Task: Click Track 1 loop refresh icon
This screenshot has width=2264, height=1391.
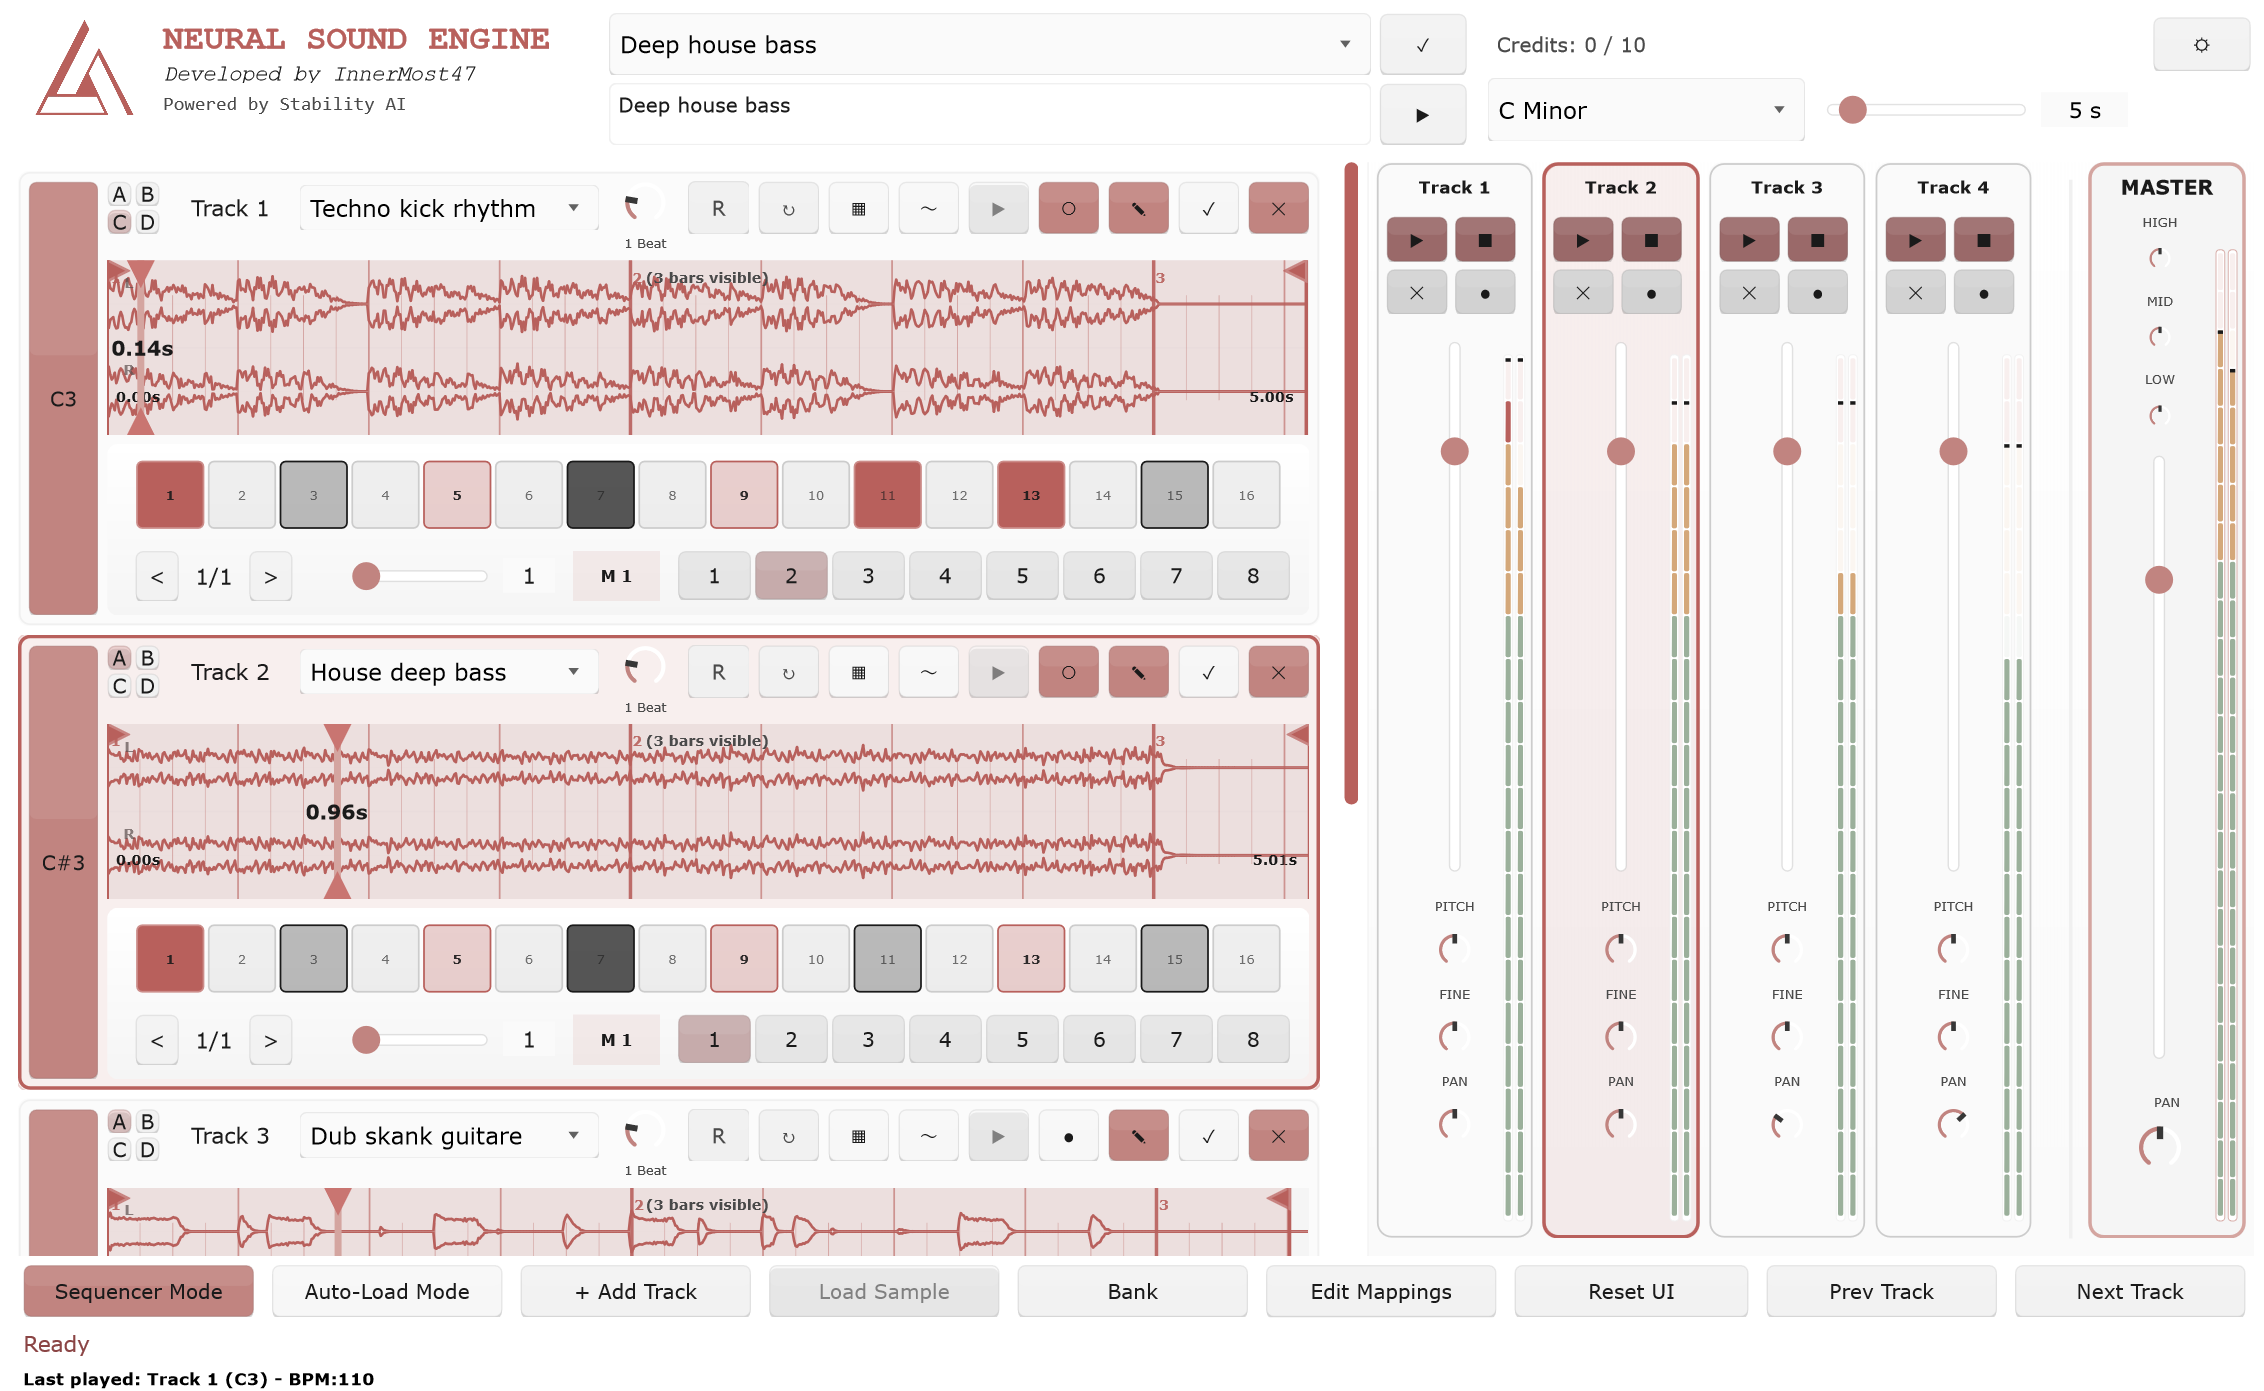Action: click(788, 209)
